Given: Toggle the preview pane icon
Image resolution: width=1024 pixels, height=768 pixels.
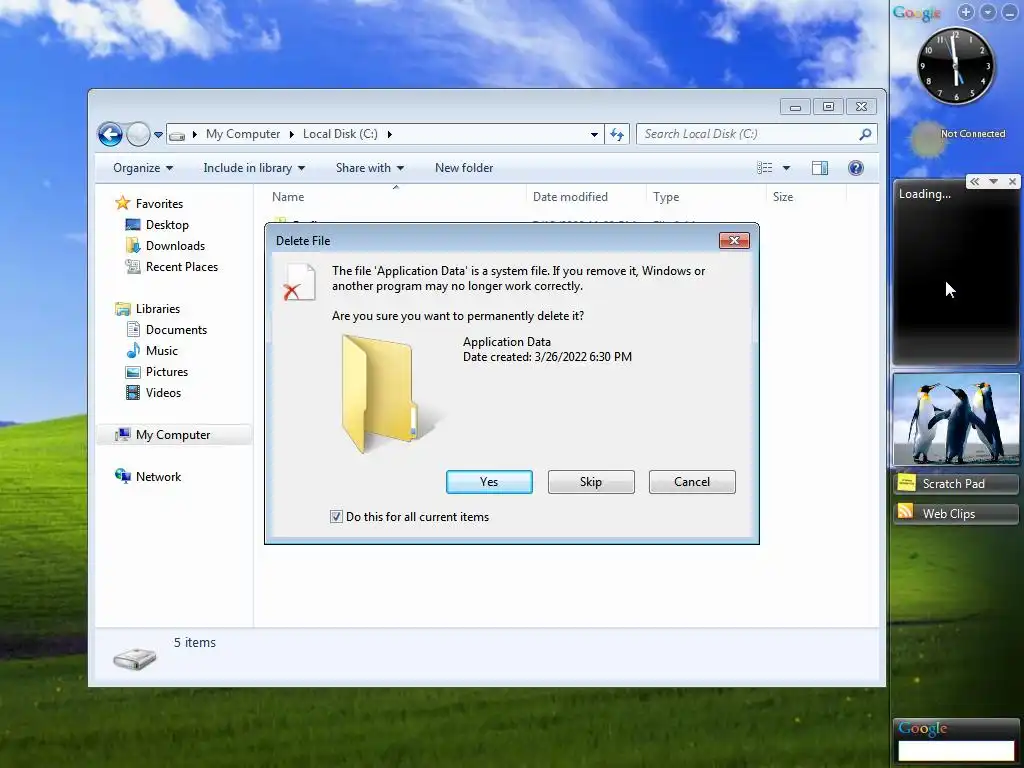Looking at the screenshot, I should click(x=820, y=168).
